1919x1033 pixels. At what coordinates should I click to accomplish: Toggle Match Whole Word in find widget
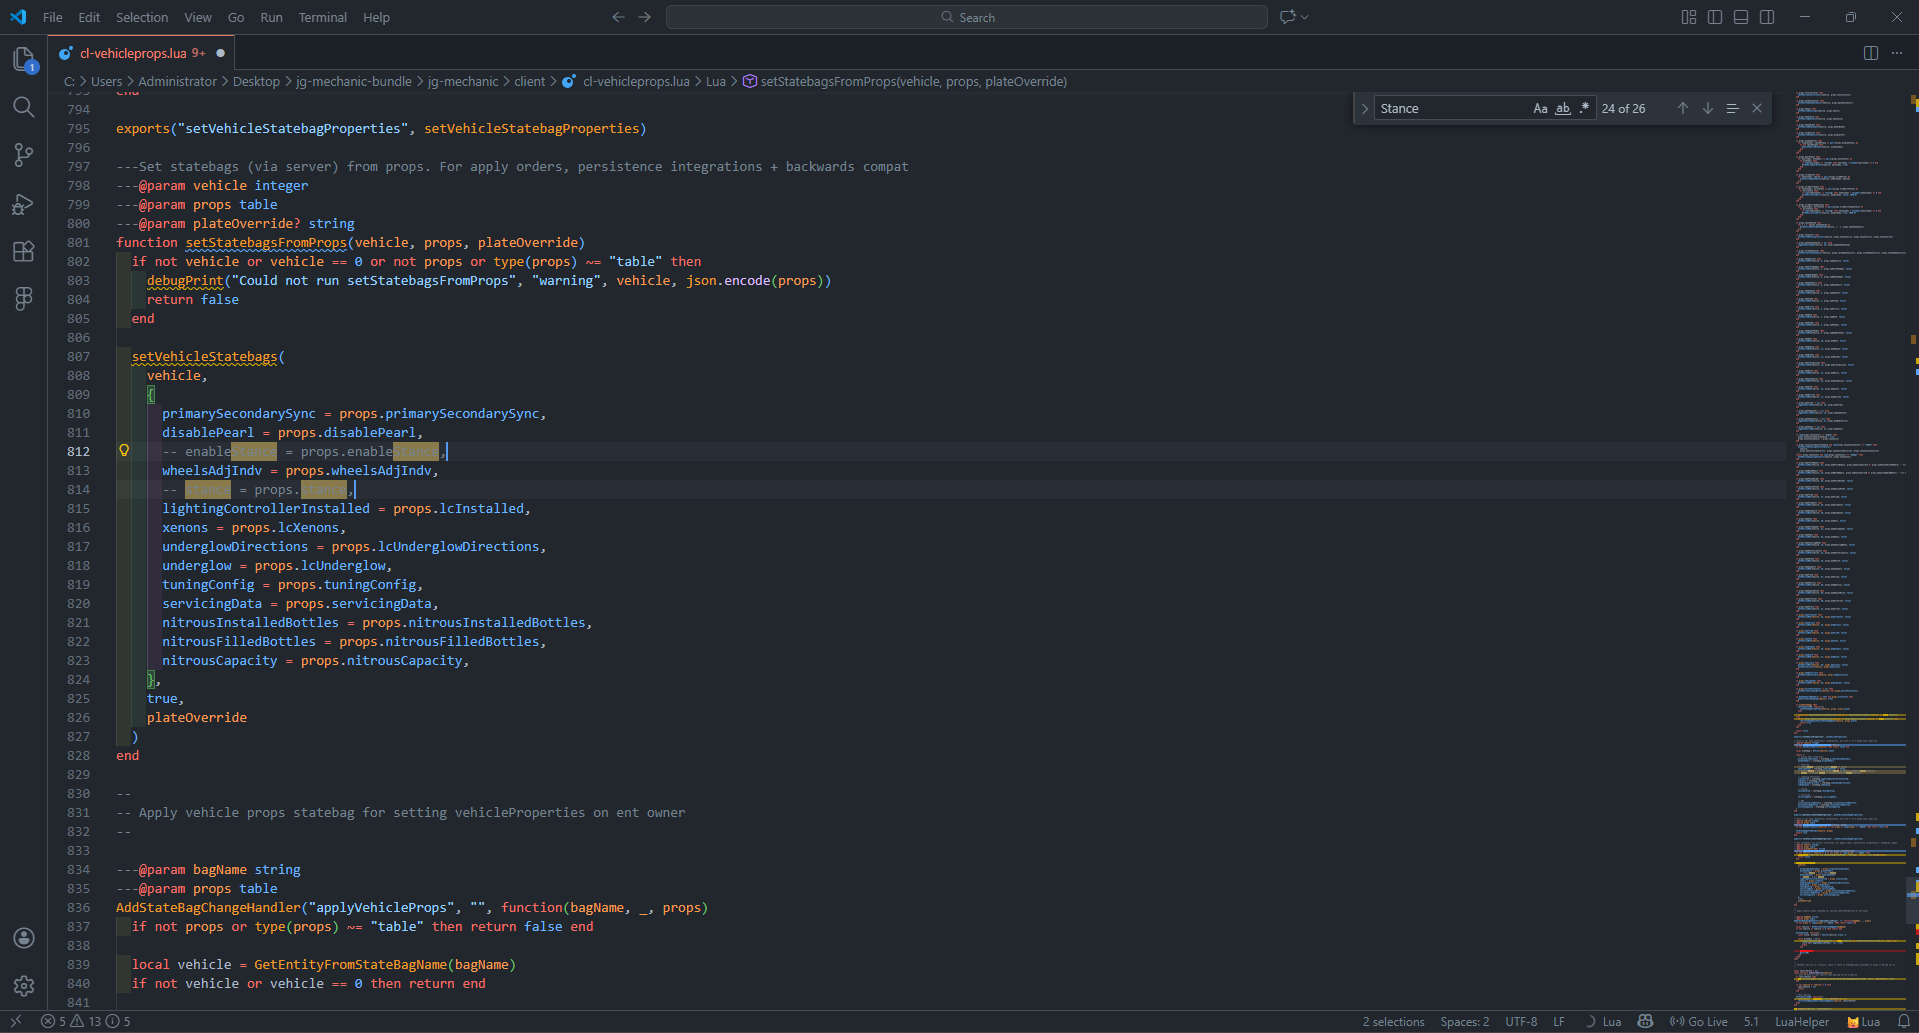pyautogui.click(x=1562, y=108)
